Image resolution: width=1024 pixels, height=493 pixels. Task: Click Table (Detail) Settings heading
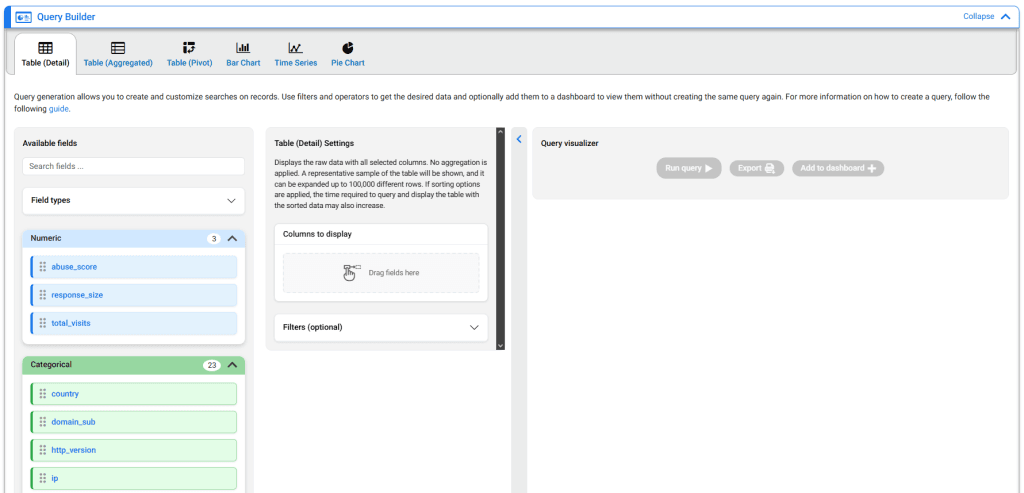[314, 143]
